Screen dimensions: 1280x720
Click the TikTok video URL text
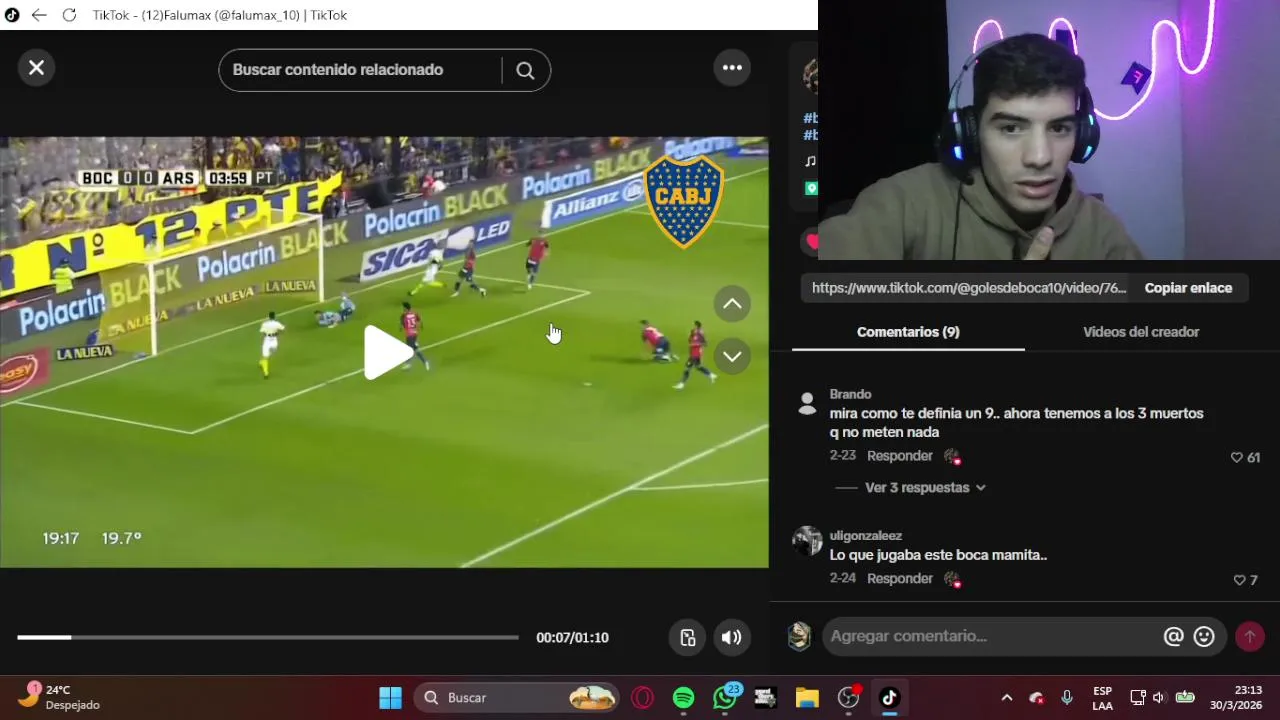click(x=968, y=288)
